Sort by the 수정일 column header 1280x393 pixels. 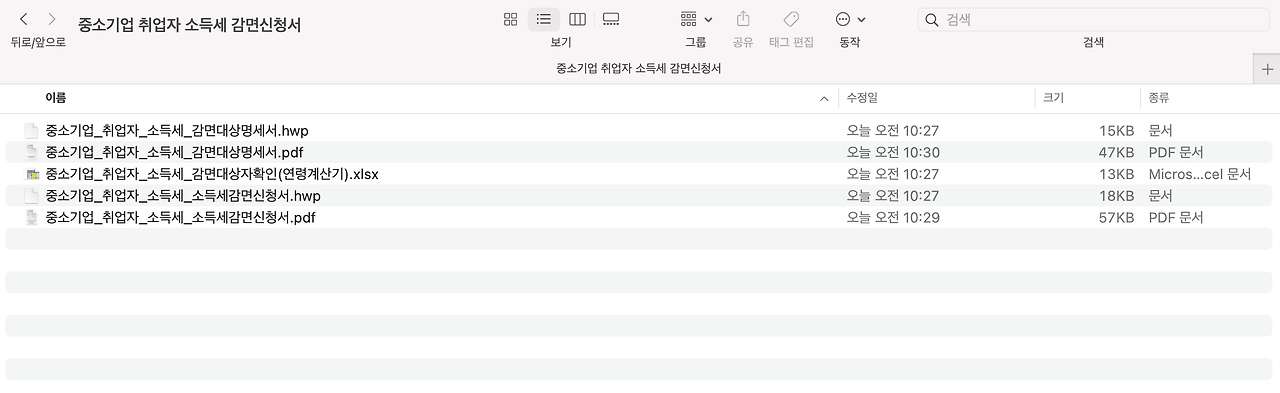pos(862,98)
